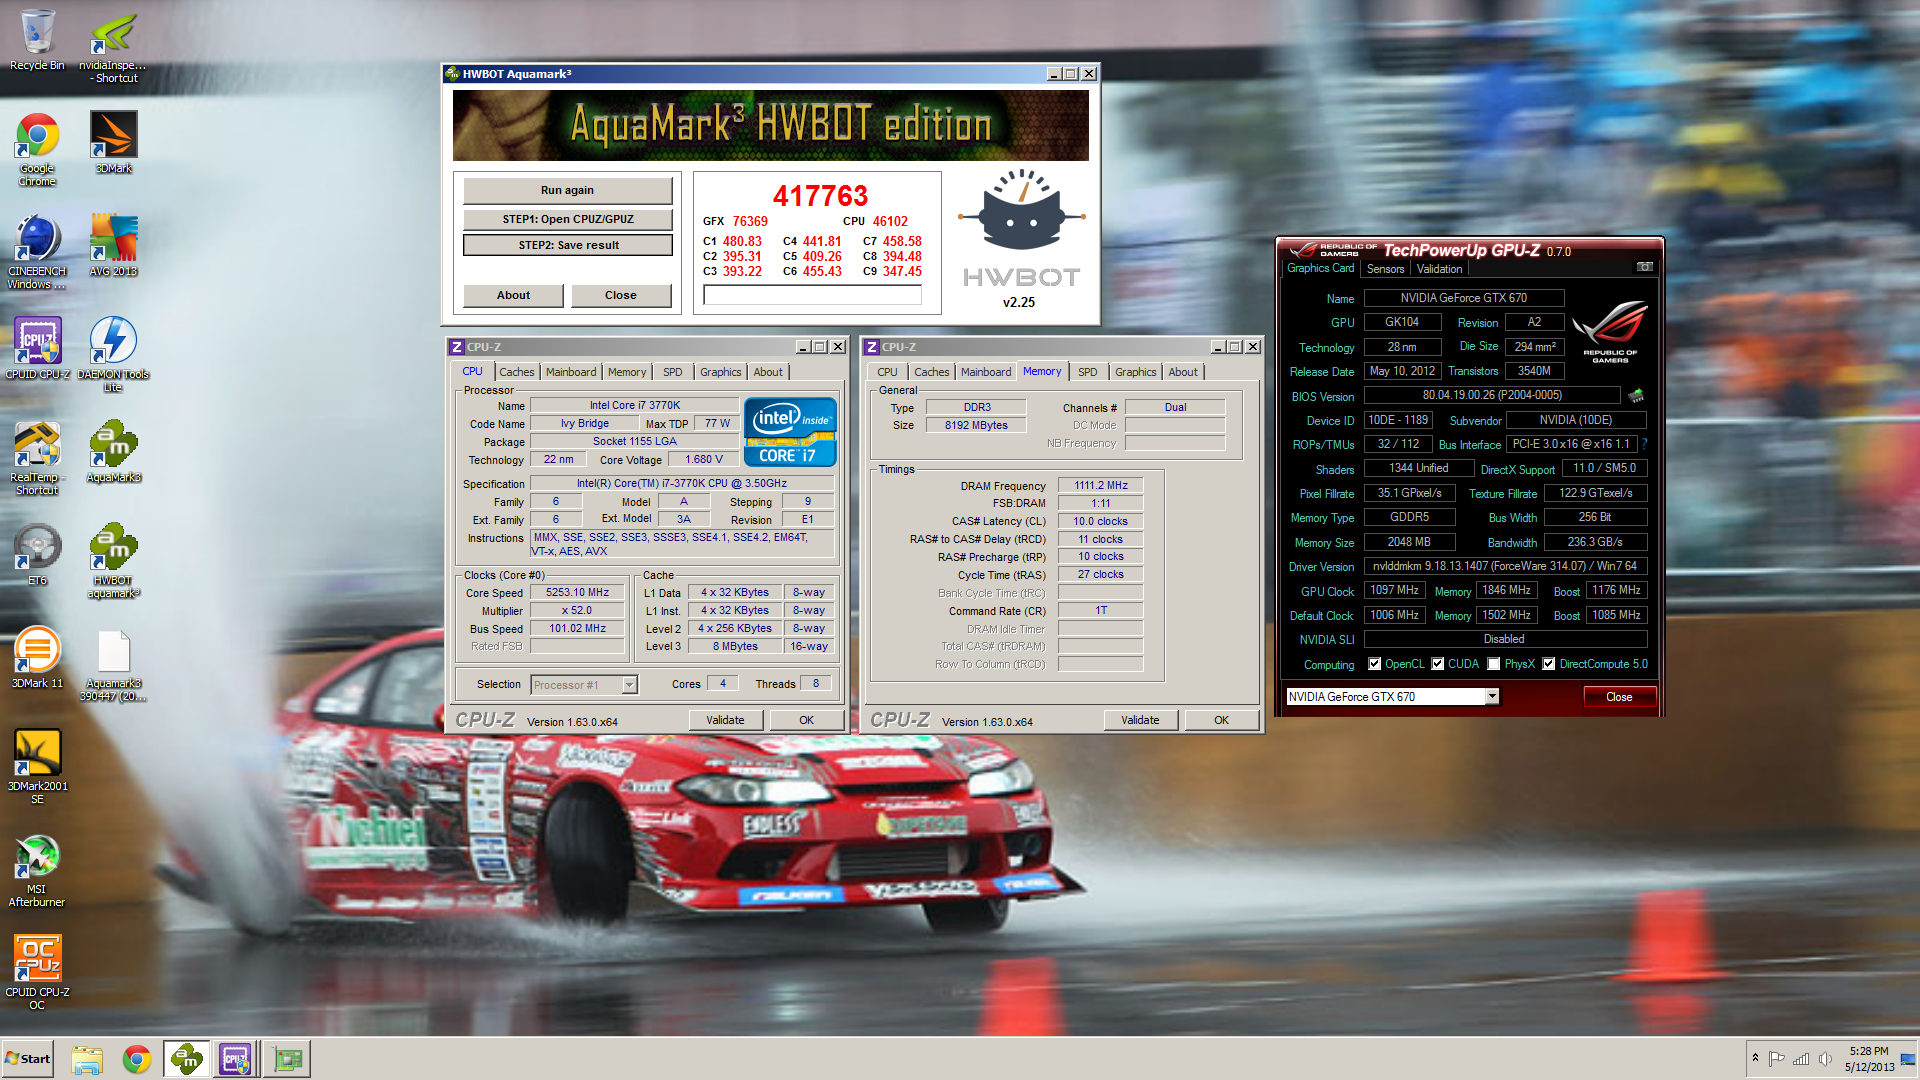Switch to SPD tab in right CPU-Z
The width and height of the screenshot is (1920, 1080).
click(x=1088, y=372)
